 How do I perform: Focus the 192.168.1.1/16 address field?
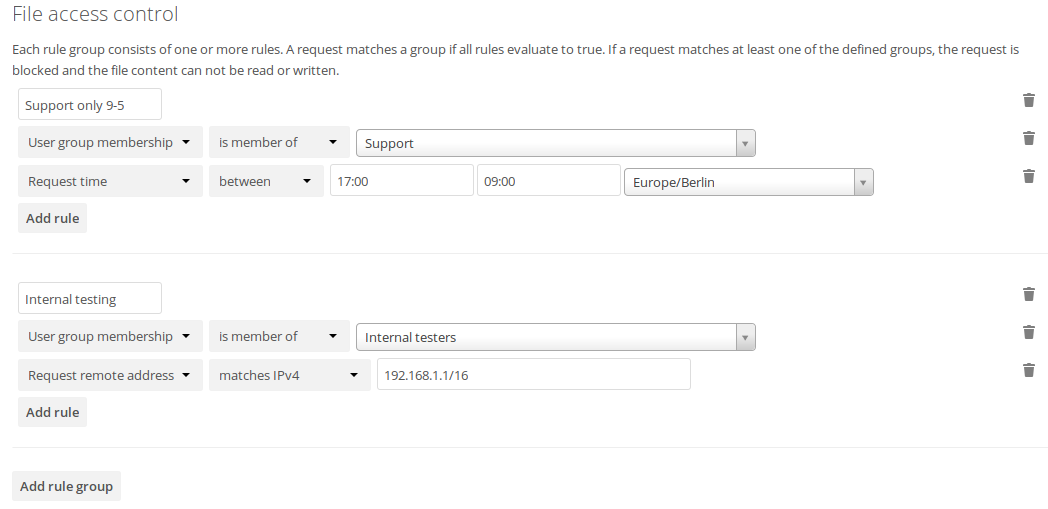[533, 375]
